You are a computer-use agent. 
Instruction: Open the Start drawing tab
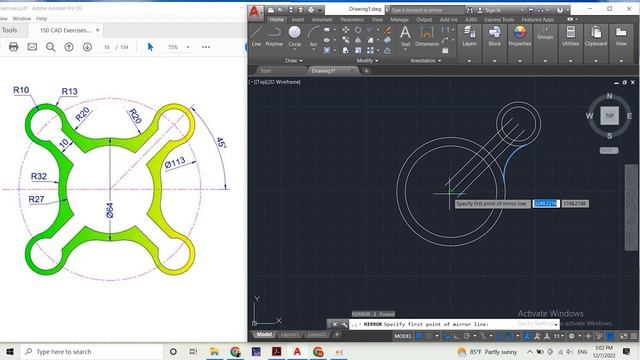[x=266, y=71]
